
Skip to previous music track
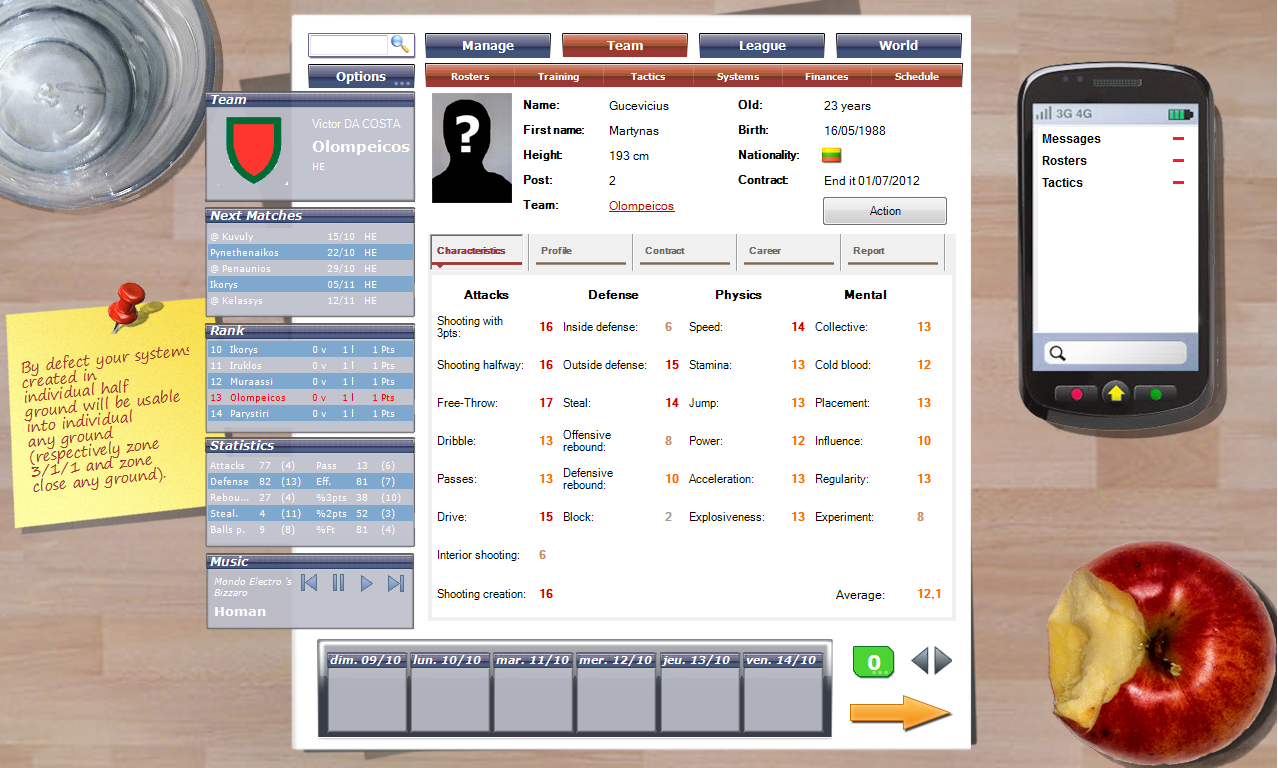click(309, 583)
